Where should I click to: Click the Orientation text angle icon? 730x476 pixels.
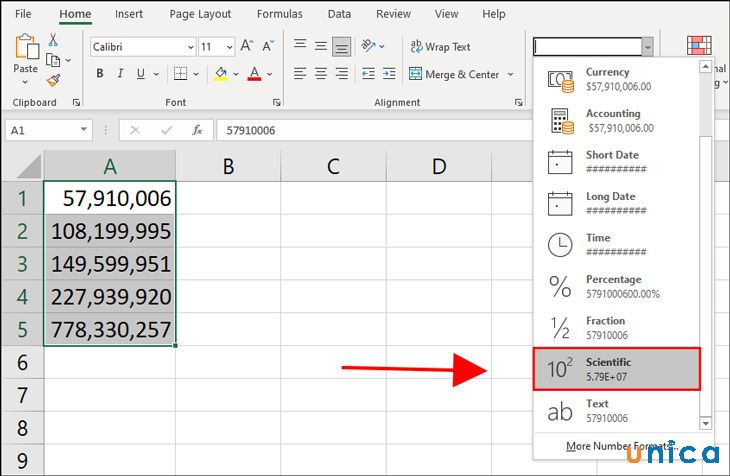pyautogui.click(x=368, y=46)
